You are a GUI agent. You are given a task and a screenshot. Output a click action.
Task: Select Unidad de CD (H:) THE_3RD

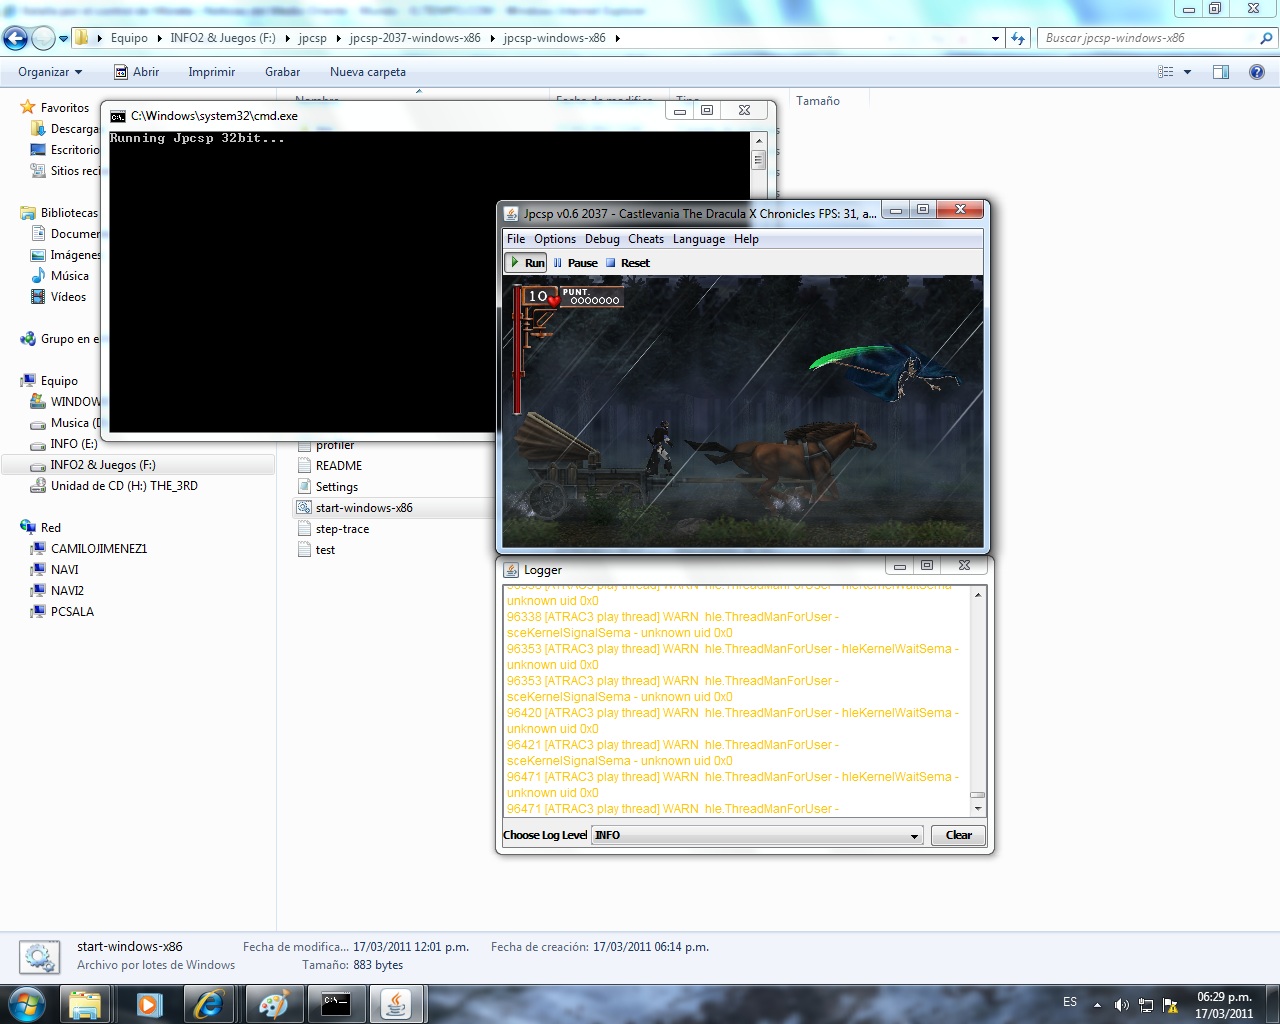click(x=124, y=486)
